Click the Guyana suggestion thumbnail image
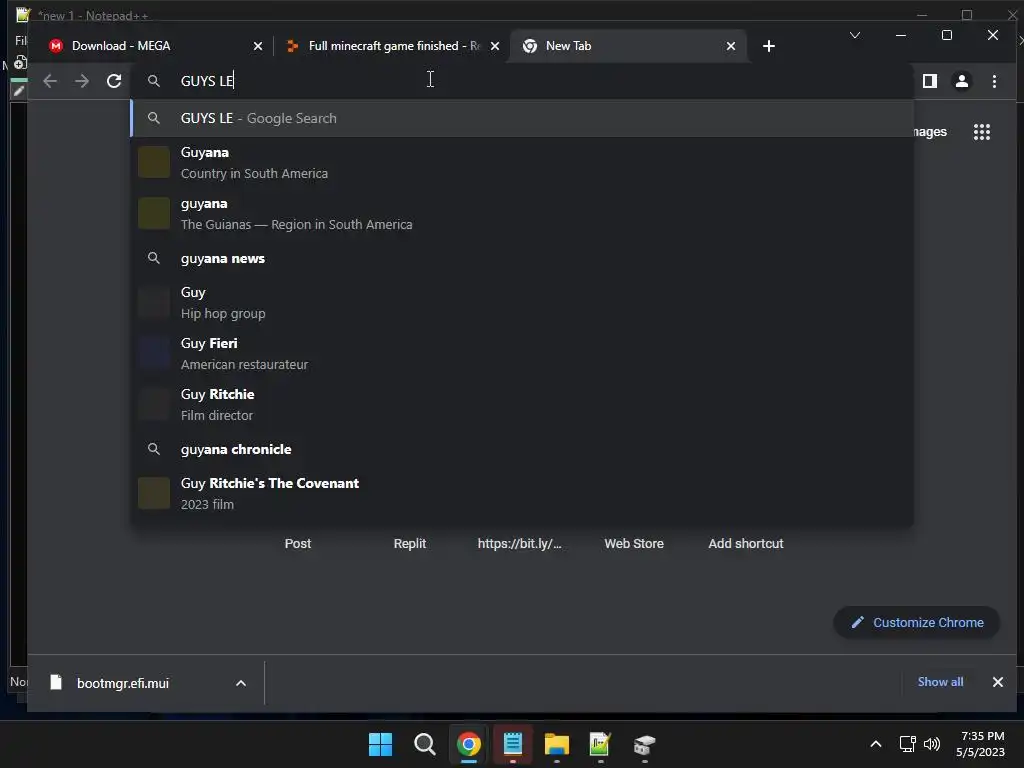Viewport: 1024px width, 768px height. (x=154, y=162)
